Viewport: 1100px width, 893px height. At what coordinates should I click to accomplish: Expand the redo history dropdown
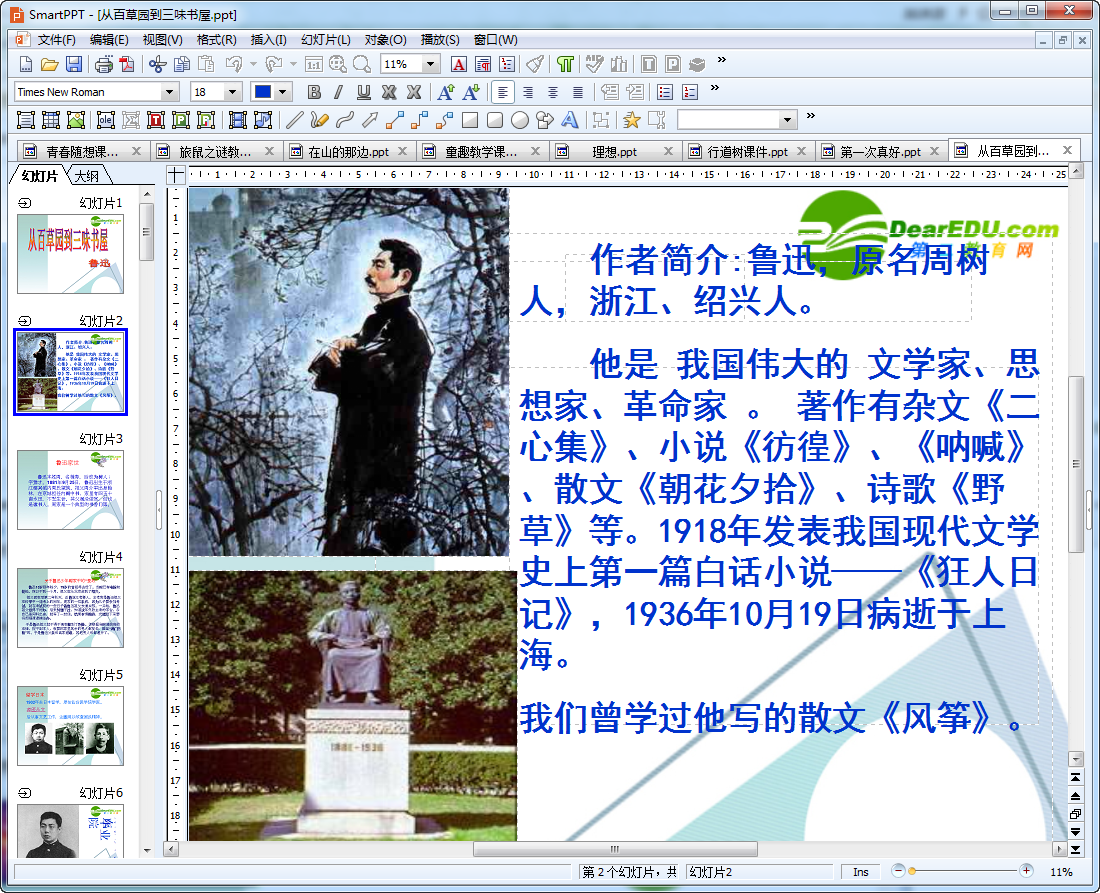(293, 65)
